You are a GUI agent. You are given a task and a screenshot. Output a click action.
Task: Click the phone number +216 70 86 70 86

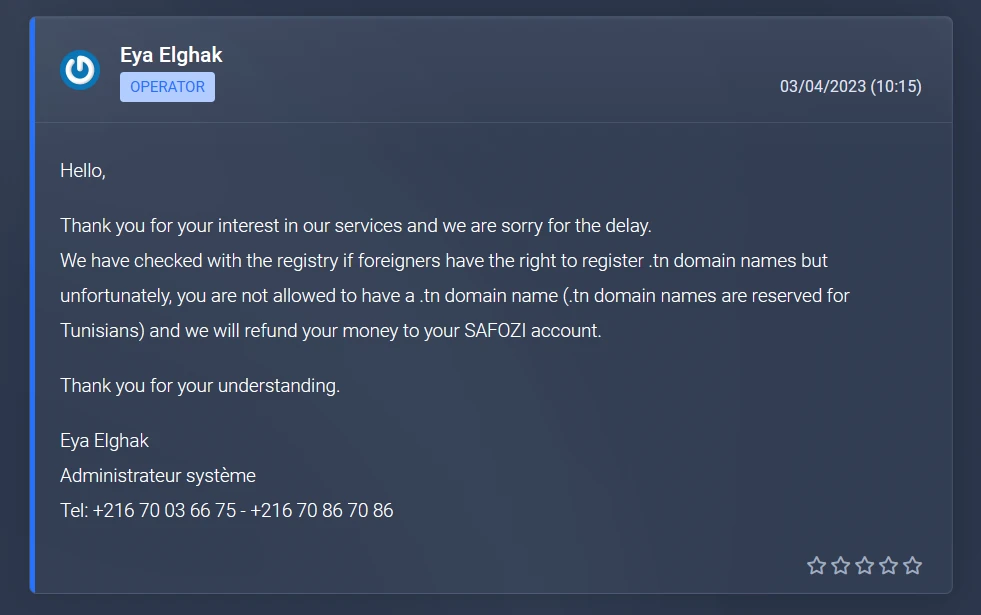pyautogui.click(x=322, y=510)
